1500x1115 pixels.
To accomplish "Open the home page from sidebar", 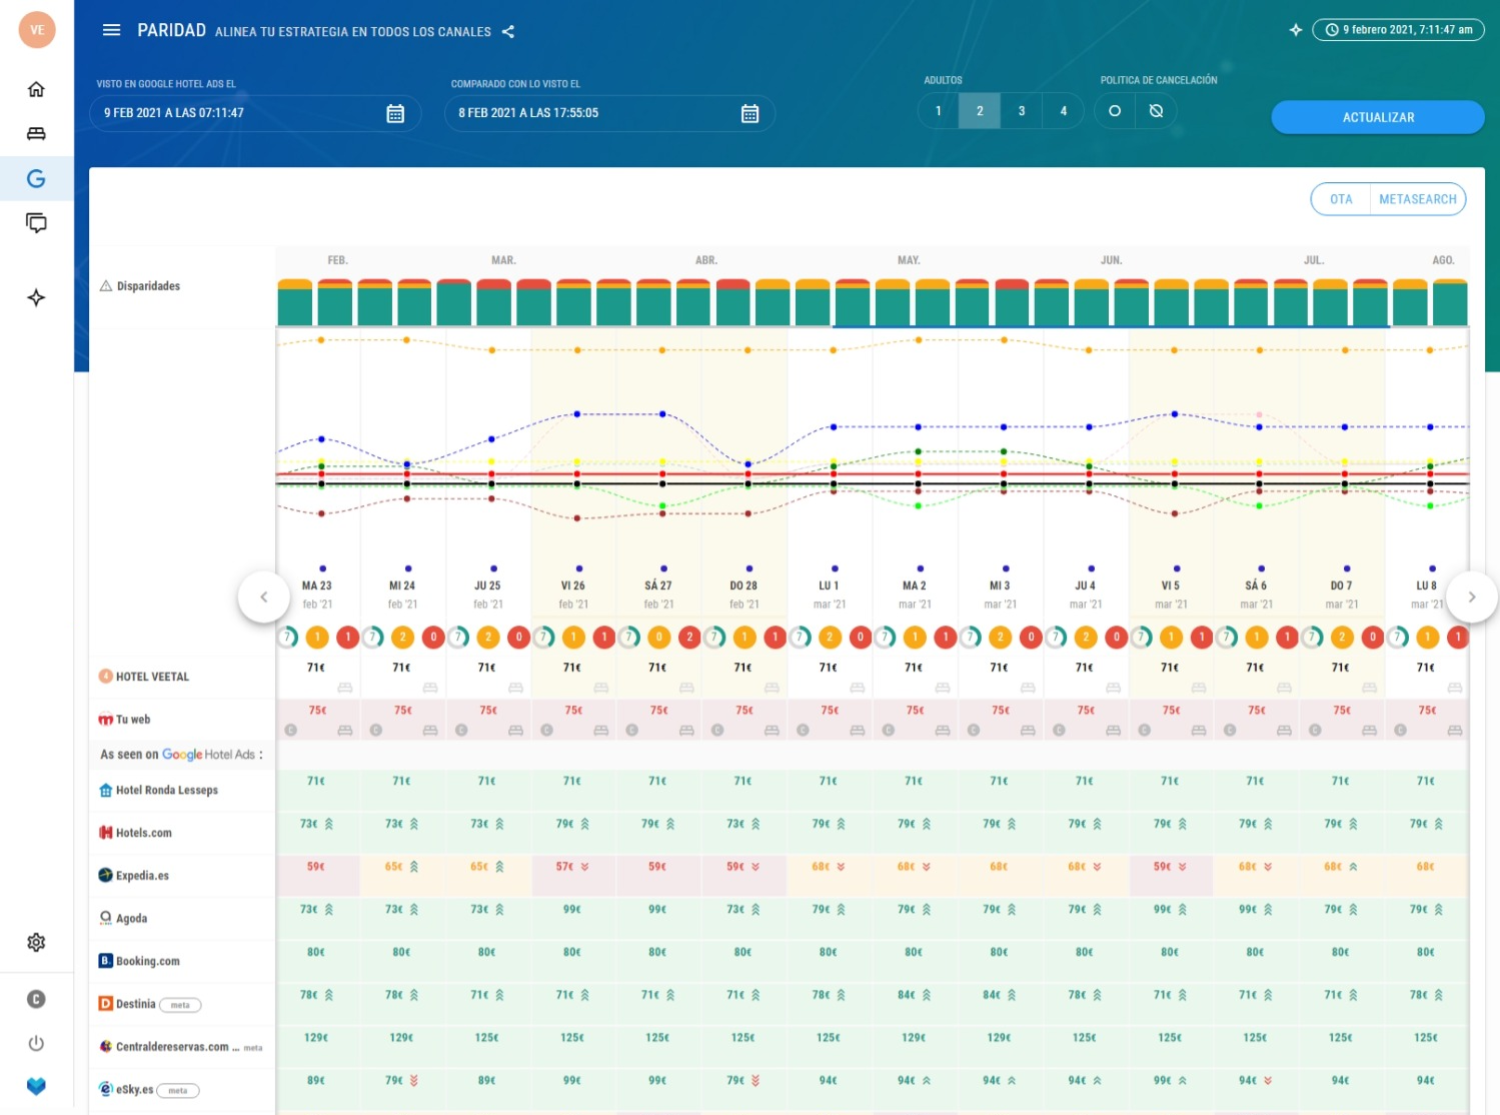I will (36, 90).
